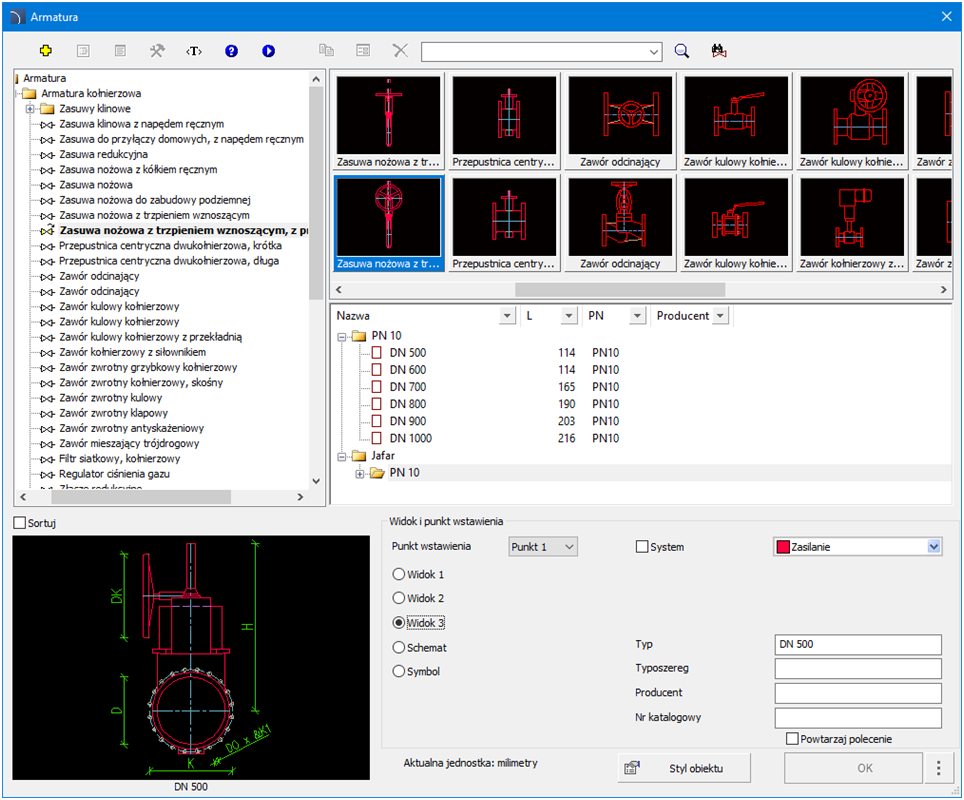Click the X delete icon in toolbar
Viewport: 964px width, 800px height.
coord(400,50)
